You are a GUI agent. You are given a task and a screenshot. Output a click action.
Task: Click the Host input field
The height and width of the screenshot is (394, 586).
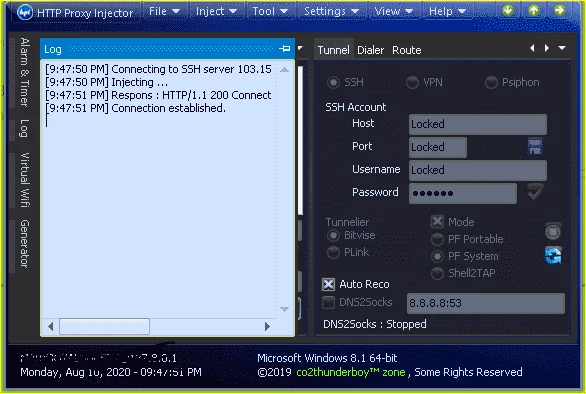pyautogui.click(x=478, y=124)
